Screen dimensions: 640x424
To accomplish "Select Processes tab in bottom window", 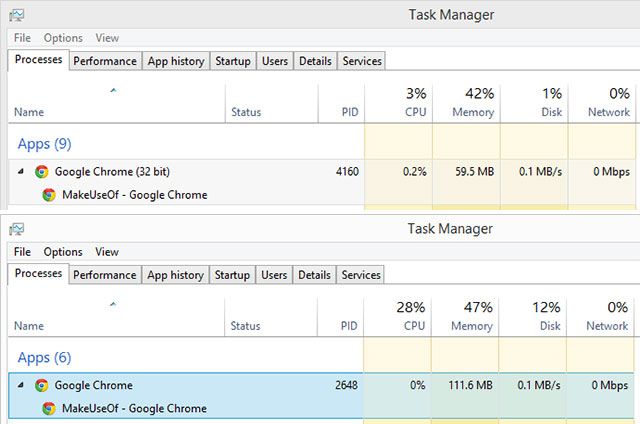I will point(38,273).
